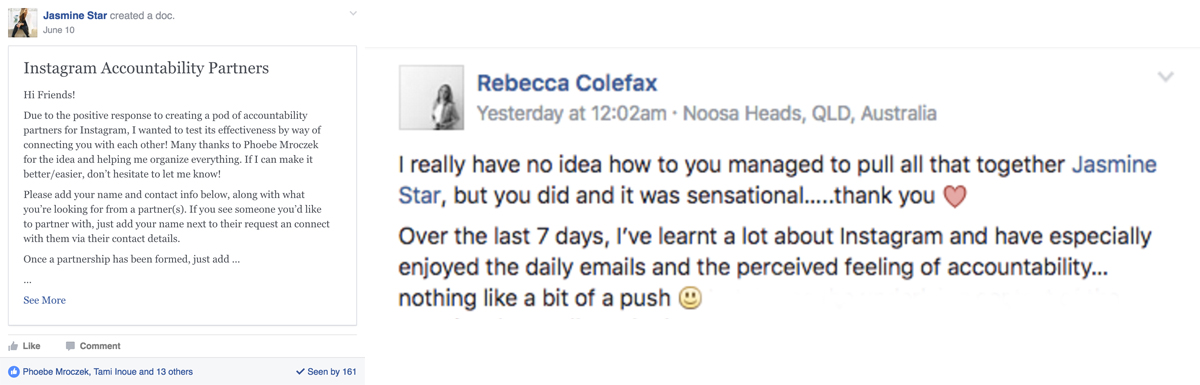This screenshot has width=1200, height=385.
Task: Click the Comment speech bubble icon
Action: tap(70, 346)
